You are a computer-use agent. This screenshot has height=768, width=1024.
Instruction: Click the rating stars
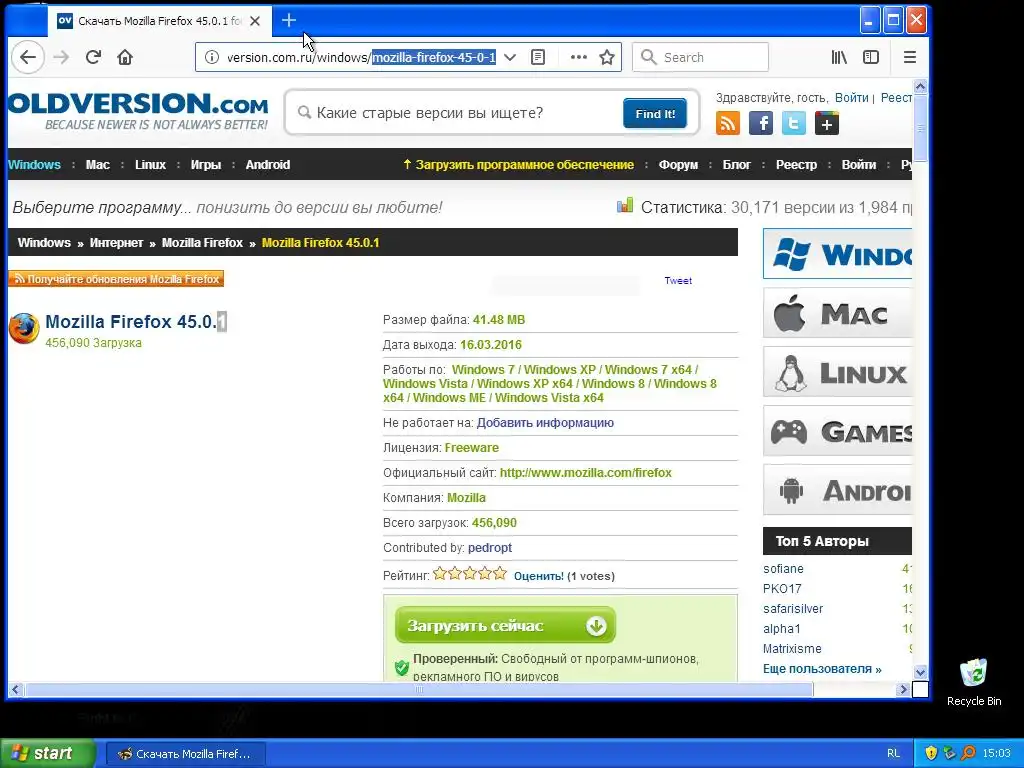[x=470, y=574]
